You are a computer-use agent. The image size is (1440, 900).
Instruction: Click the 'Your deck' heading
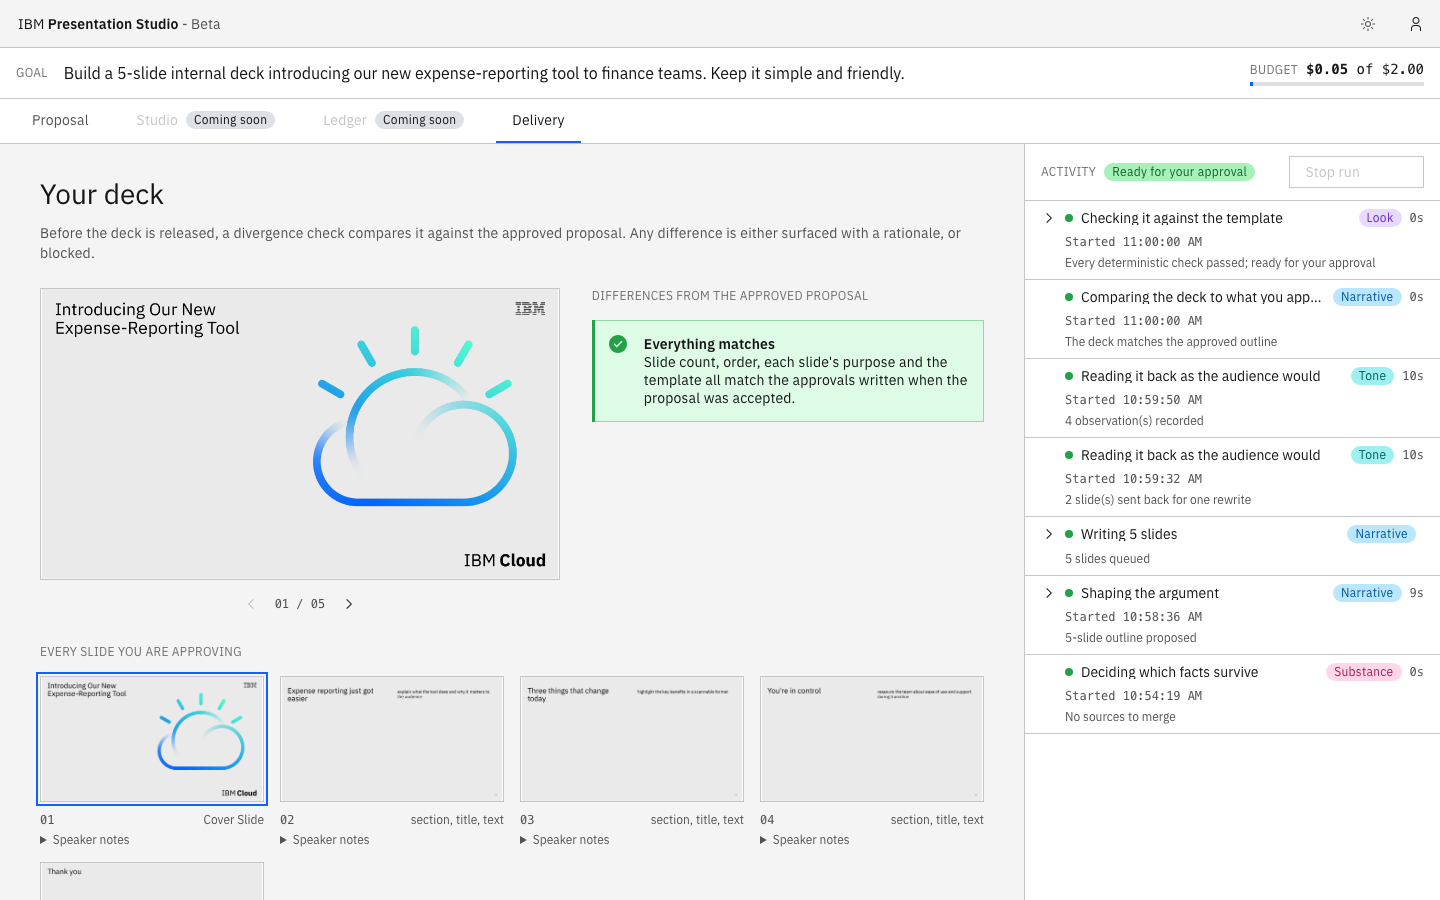tap(102, 194)
